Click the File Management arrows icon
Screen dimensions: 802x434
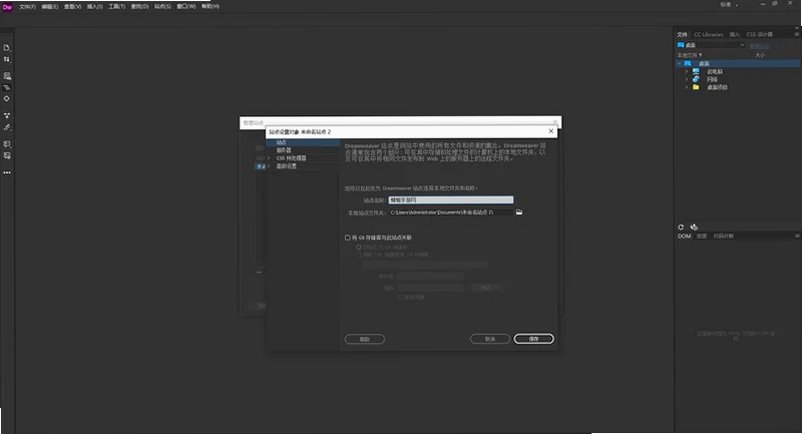pos(7,59)
